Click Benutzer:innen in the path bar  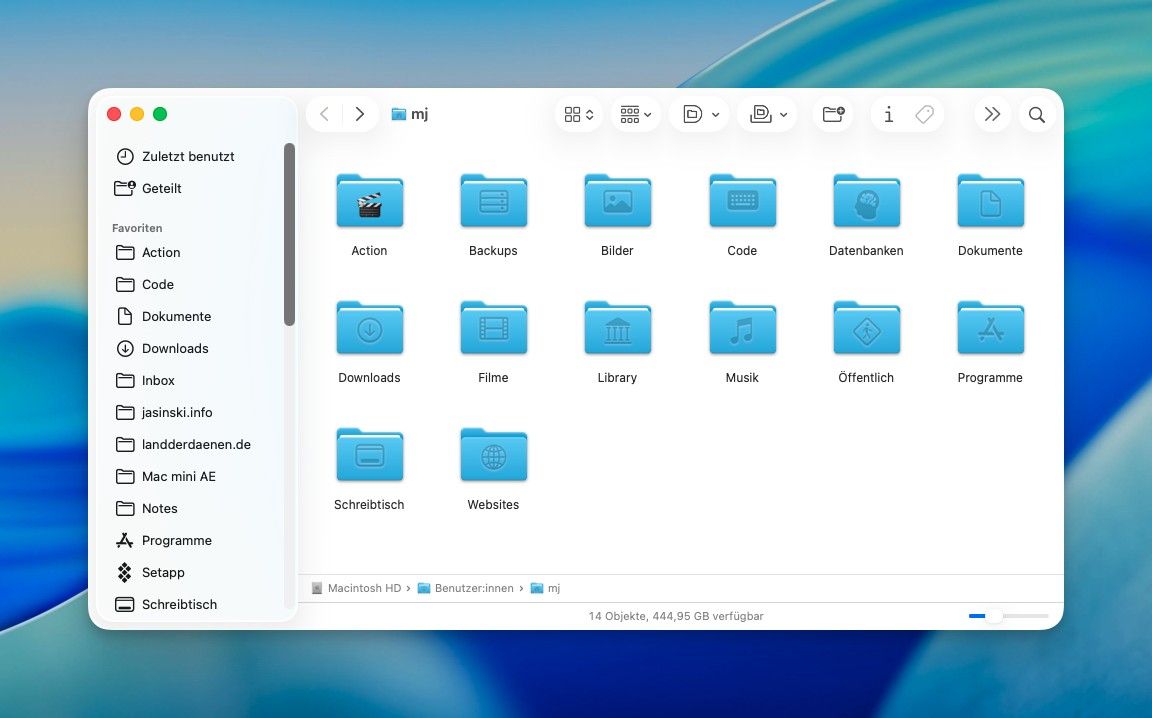coord(473,588)
